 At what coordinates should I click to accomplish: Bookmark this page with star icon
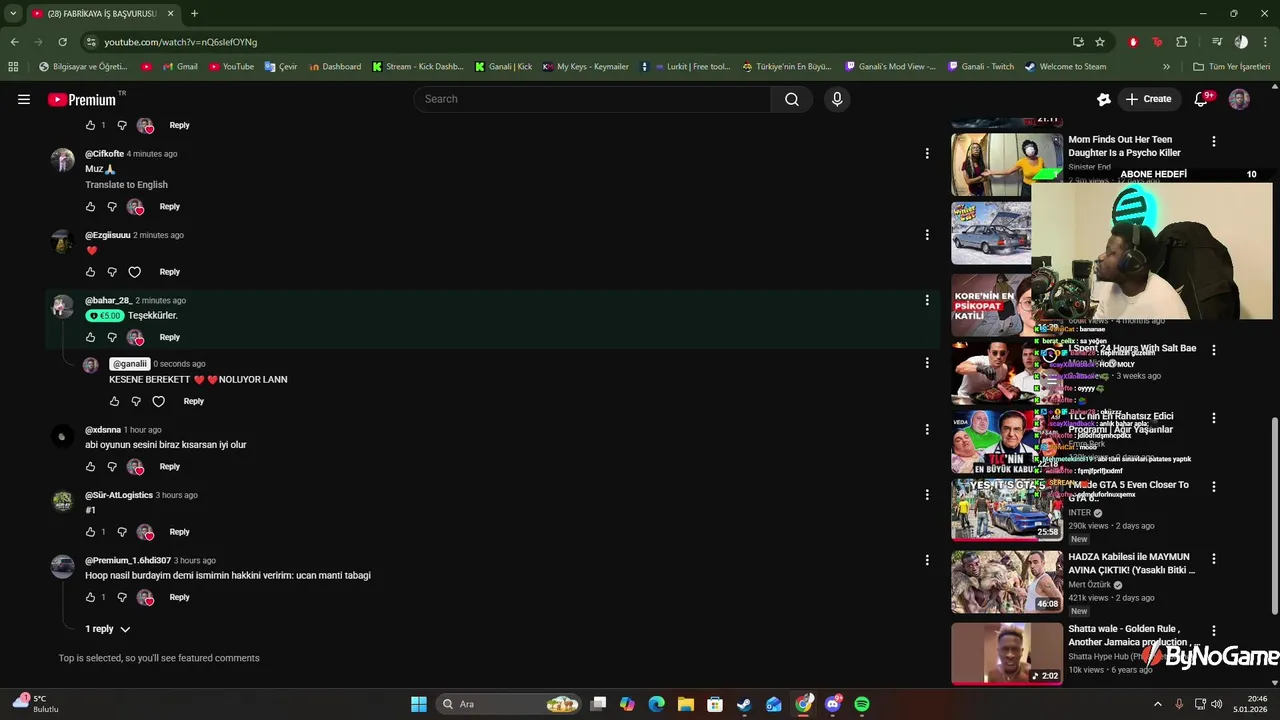tap(1100, 42)
